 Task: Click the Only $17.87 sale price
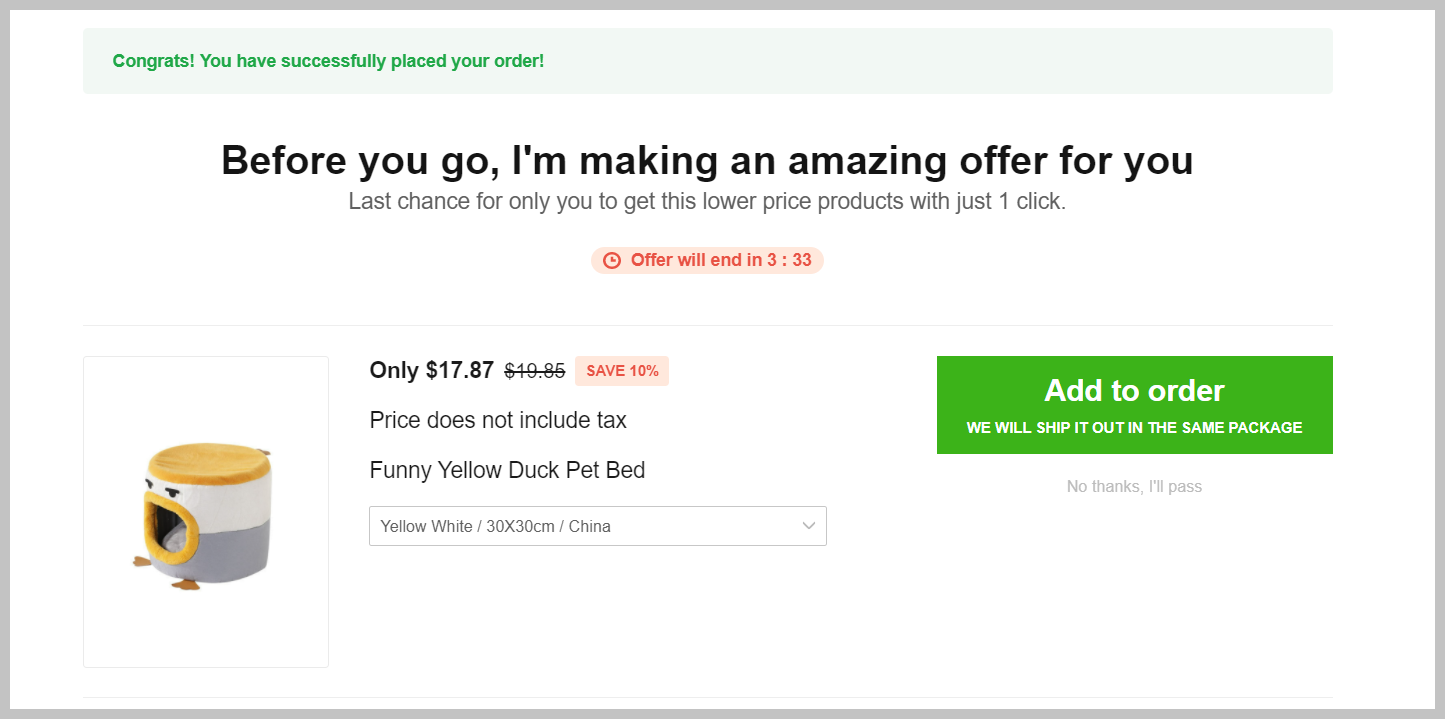(x=431, y=370)
